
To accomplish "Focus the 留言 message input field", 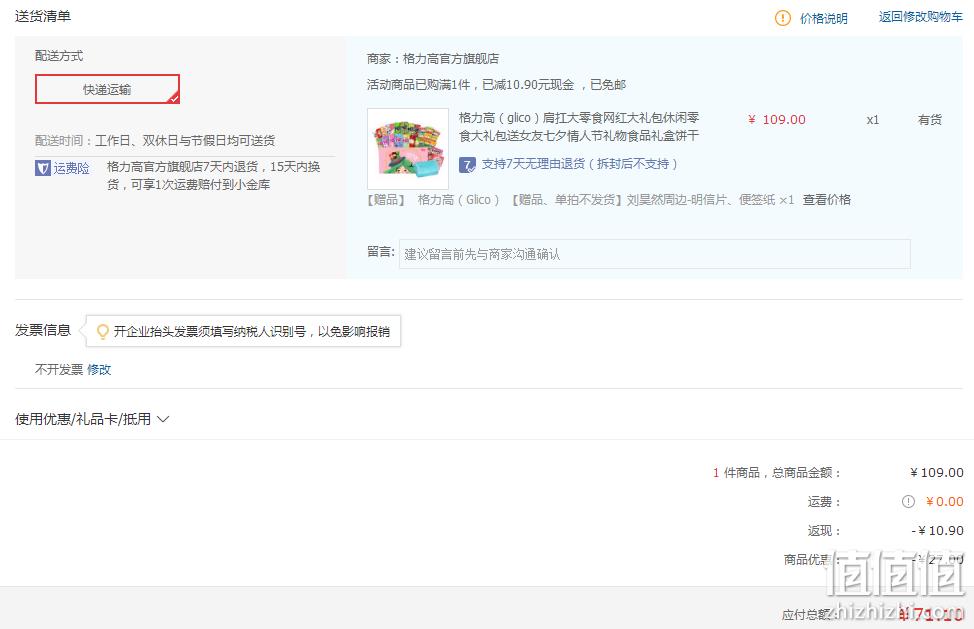I will (x=655, y=254).
